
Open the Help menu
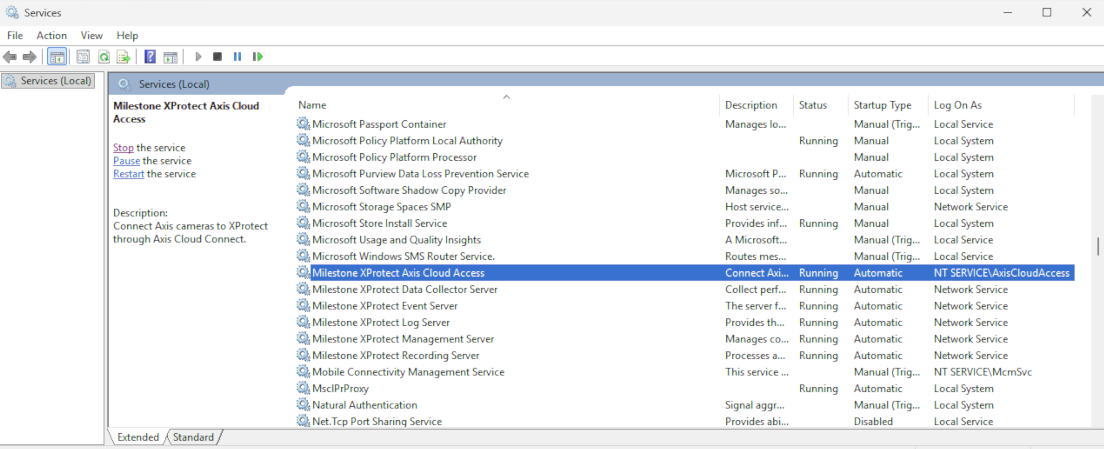click(127, 35)
